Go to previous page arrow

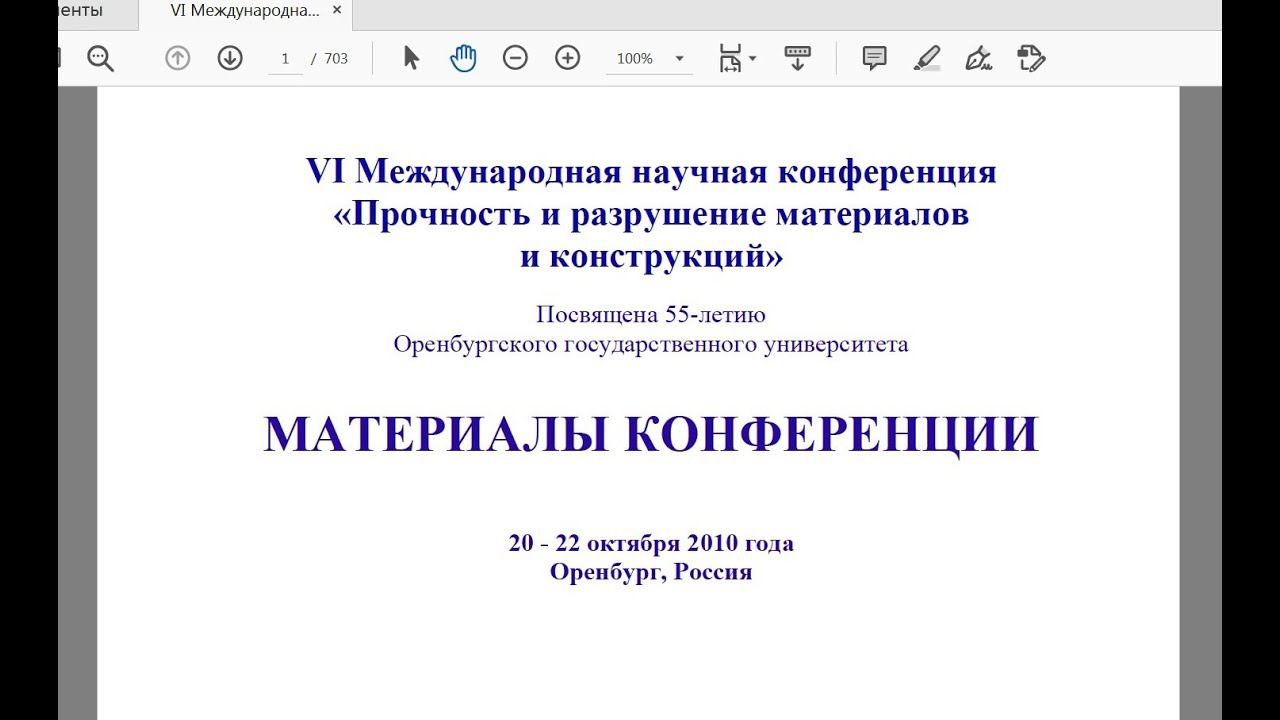point(178,58)
